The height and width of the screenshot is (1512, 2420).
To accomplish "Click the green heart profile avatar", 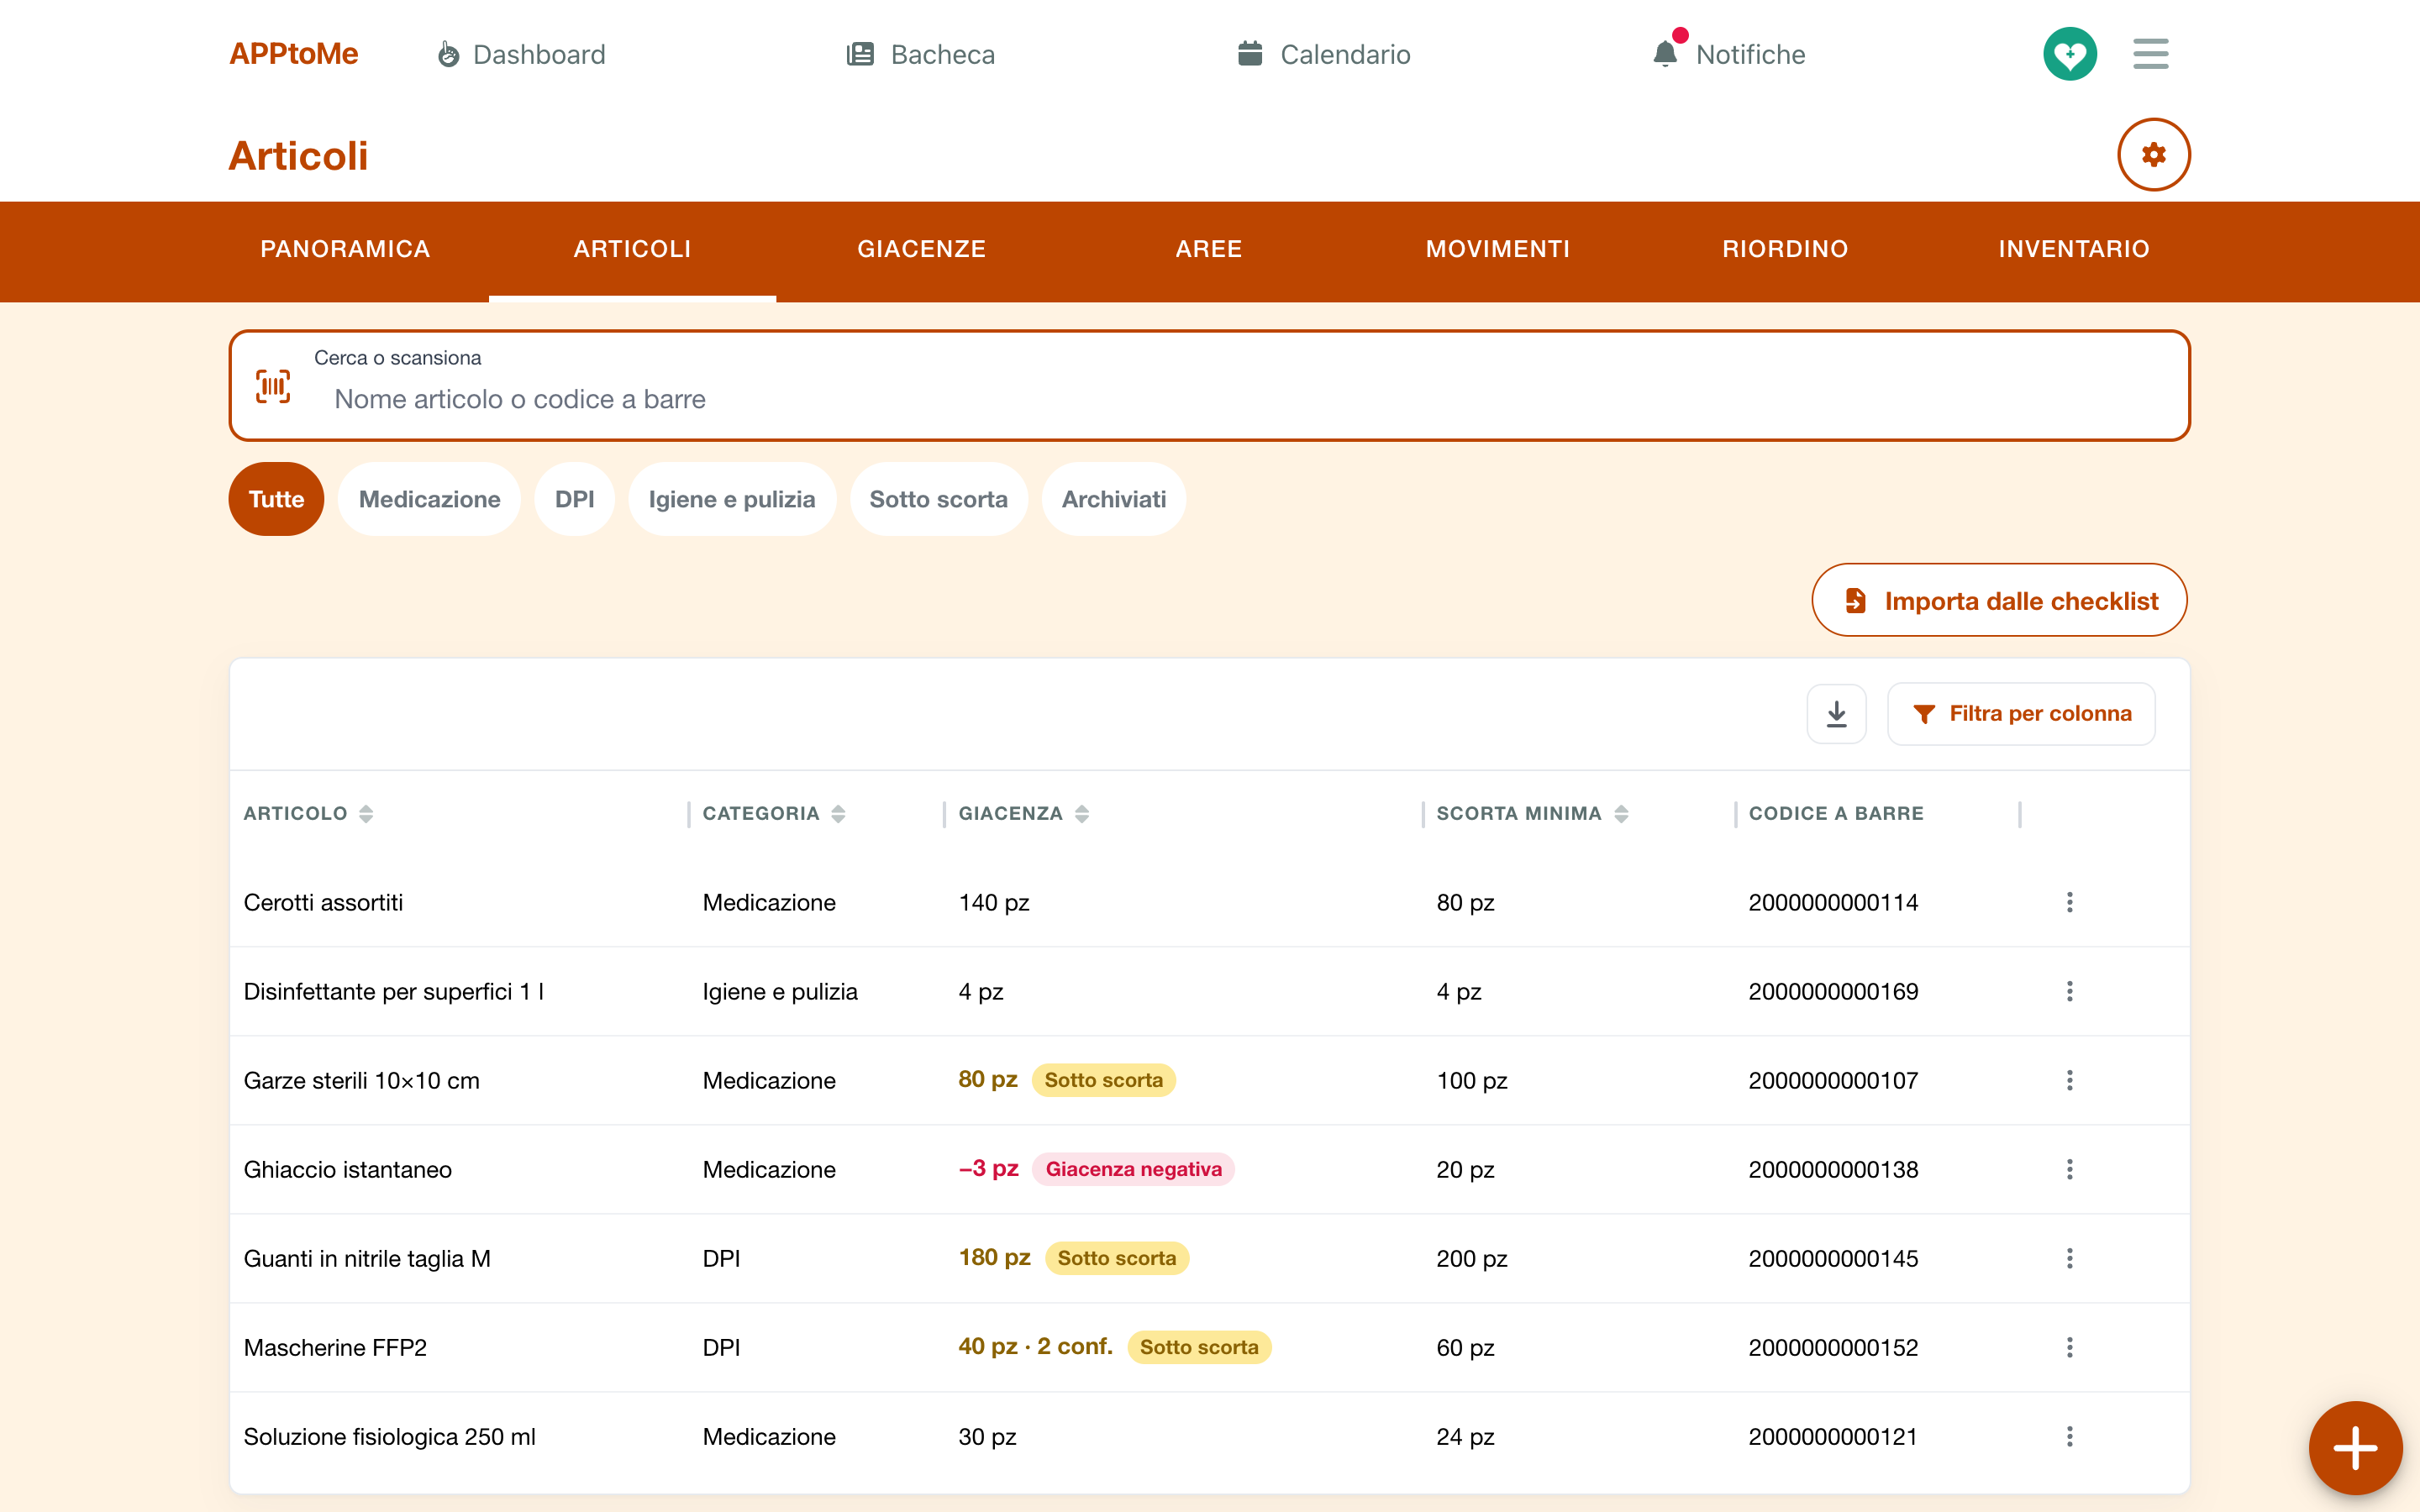I will pos(2069,54).
